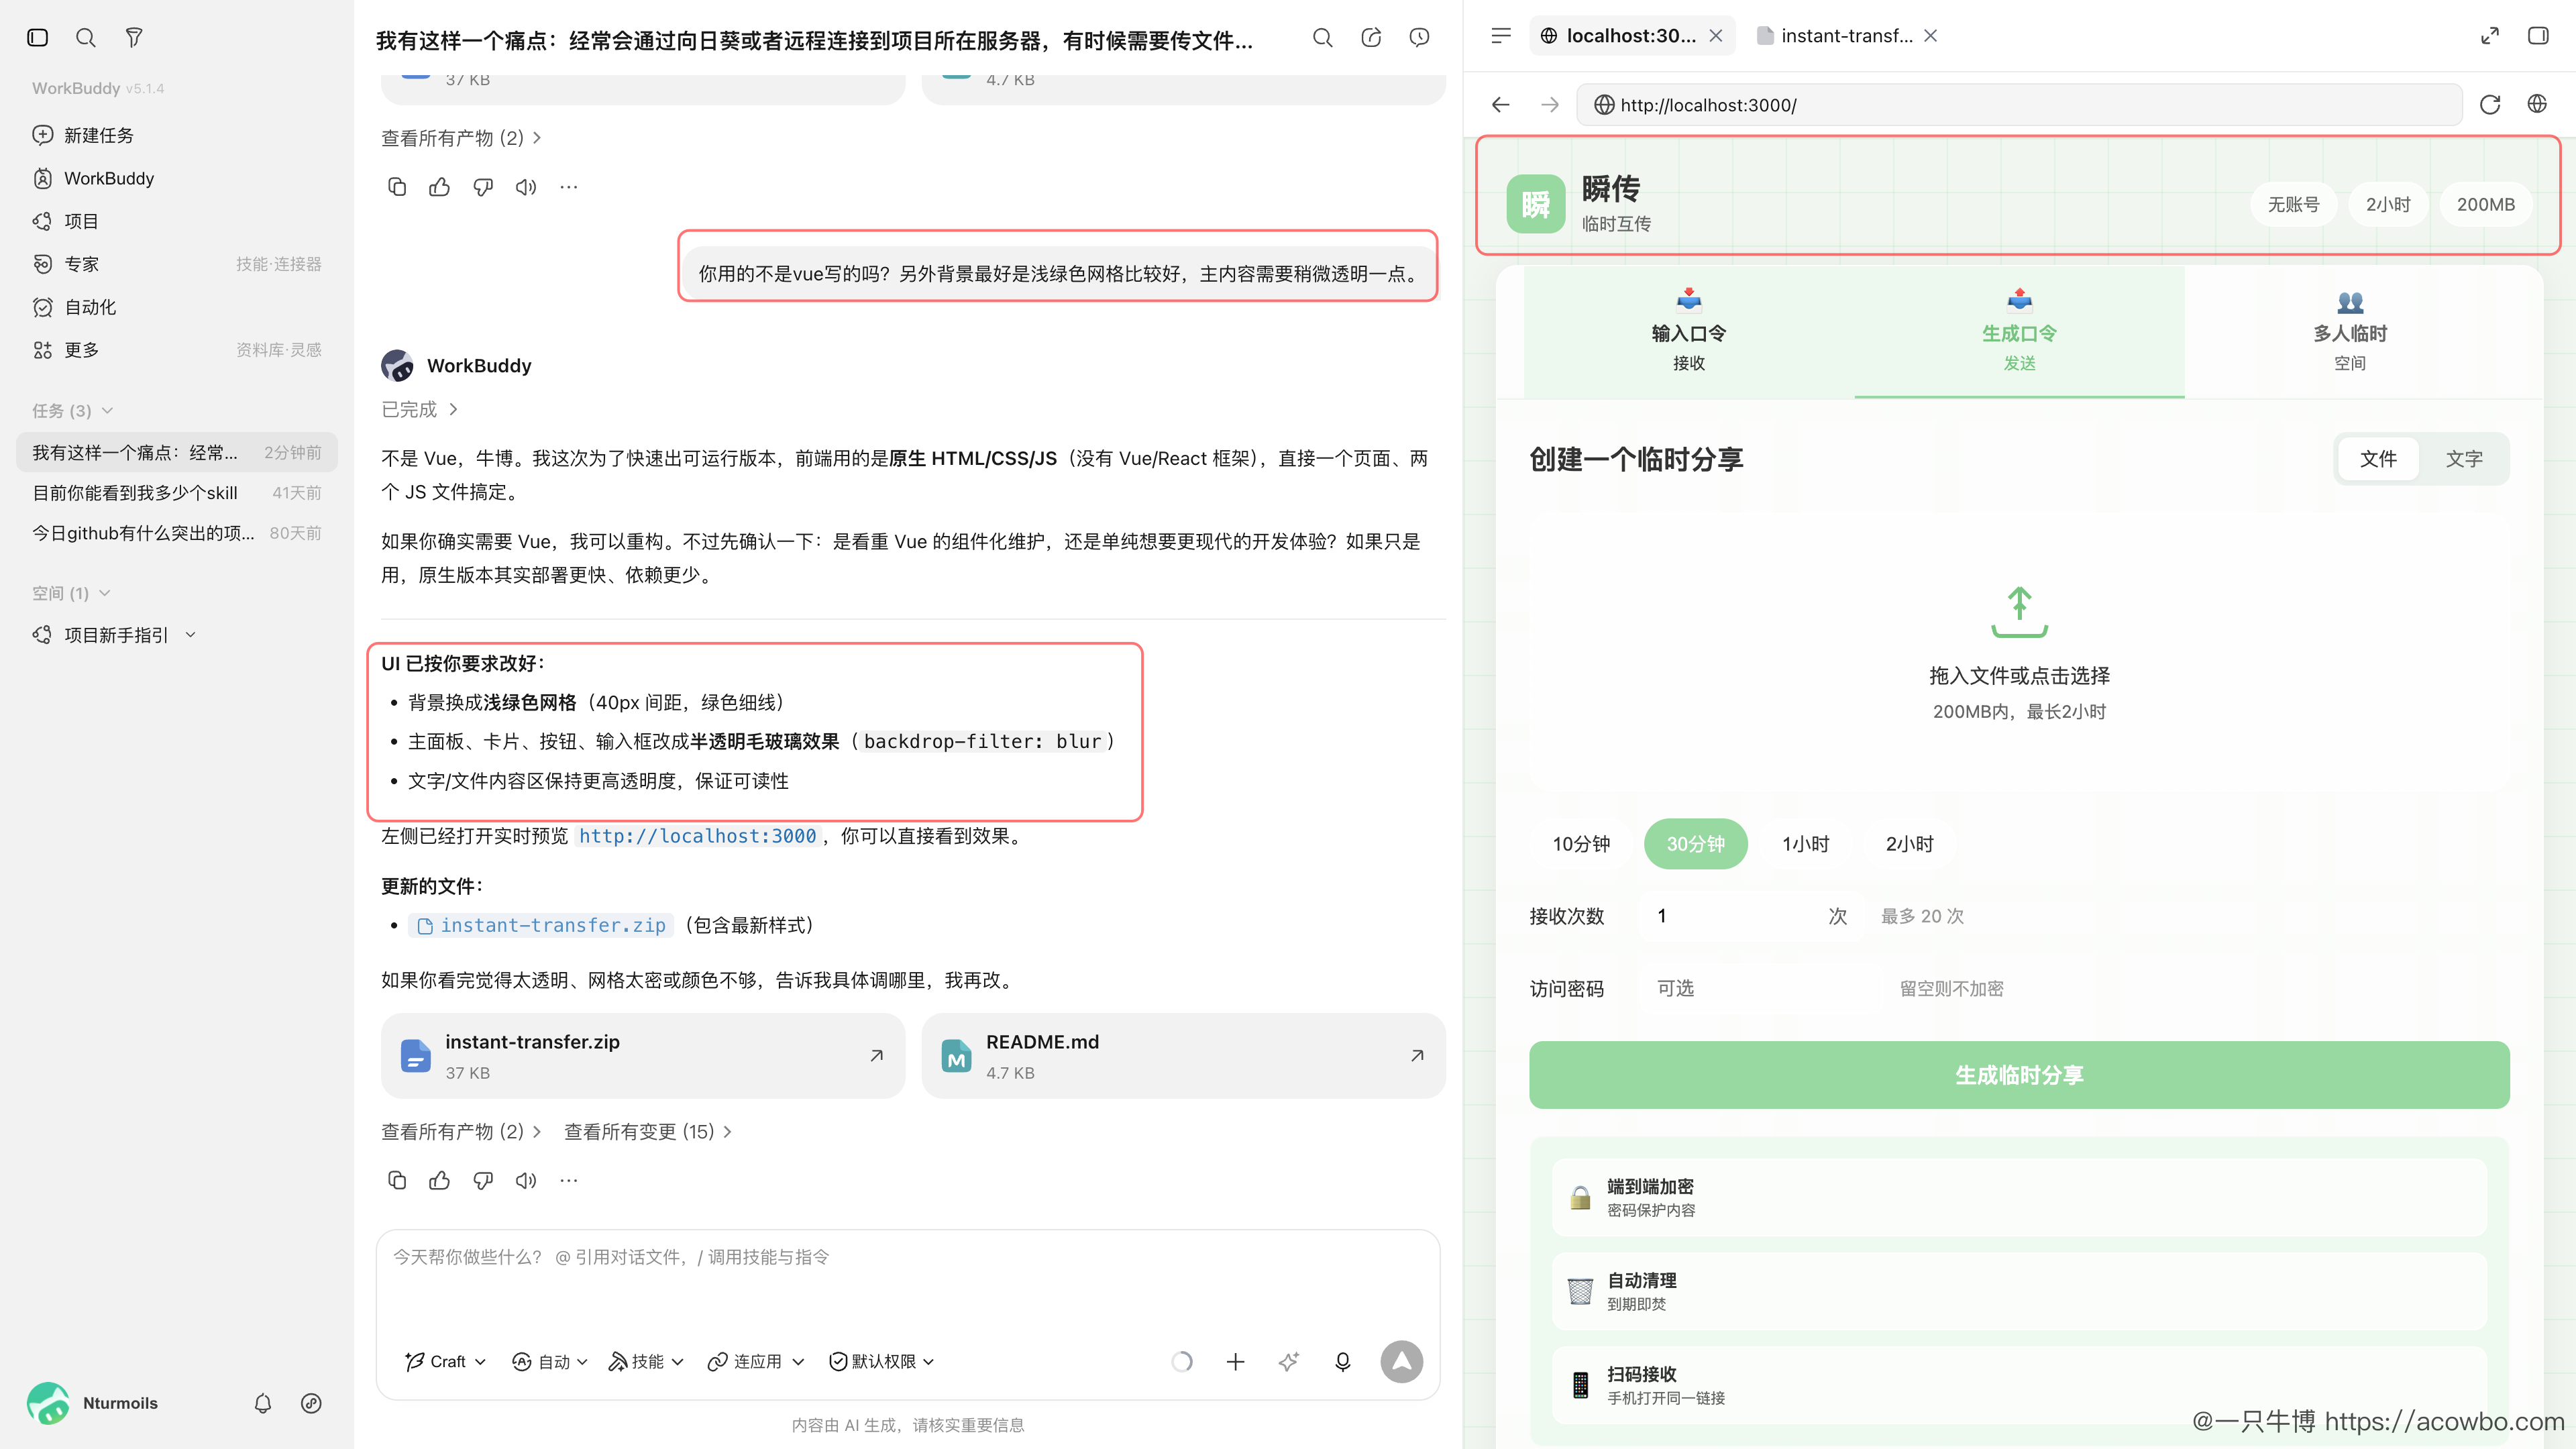The image size is (2576, 1449).
Task: Thumbs up the latest WorkBuddy reply
Action: (x=440, y=1181)
